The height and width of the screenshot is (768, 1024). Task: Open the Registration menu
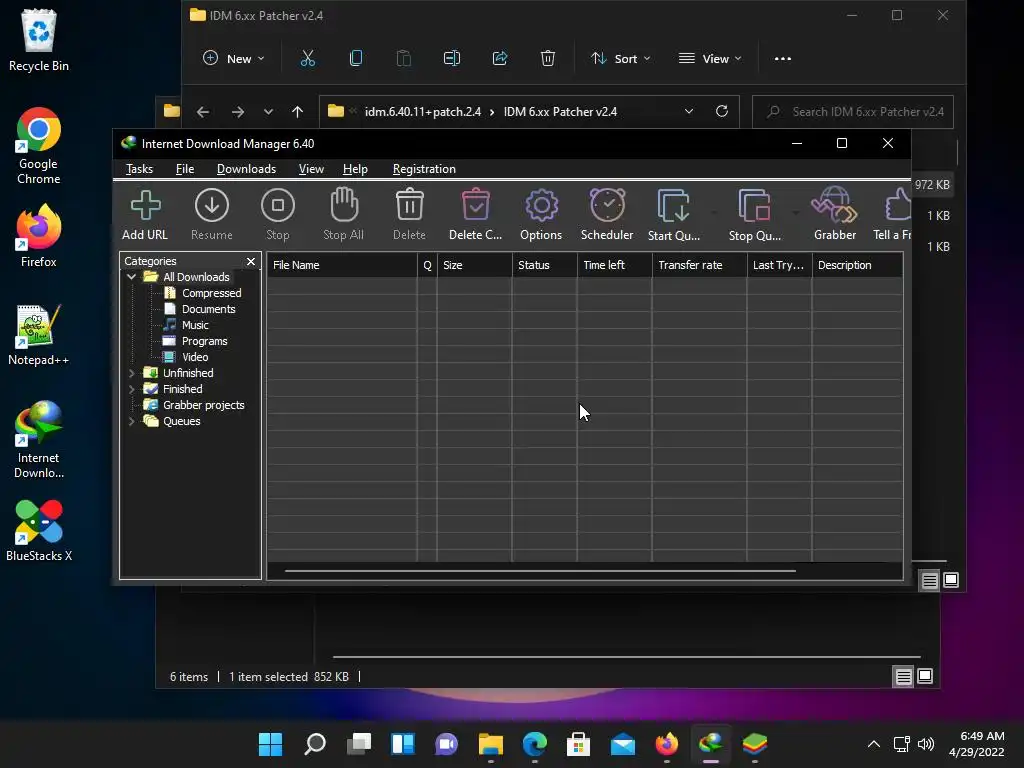(424, 169)
